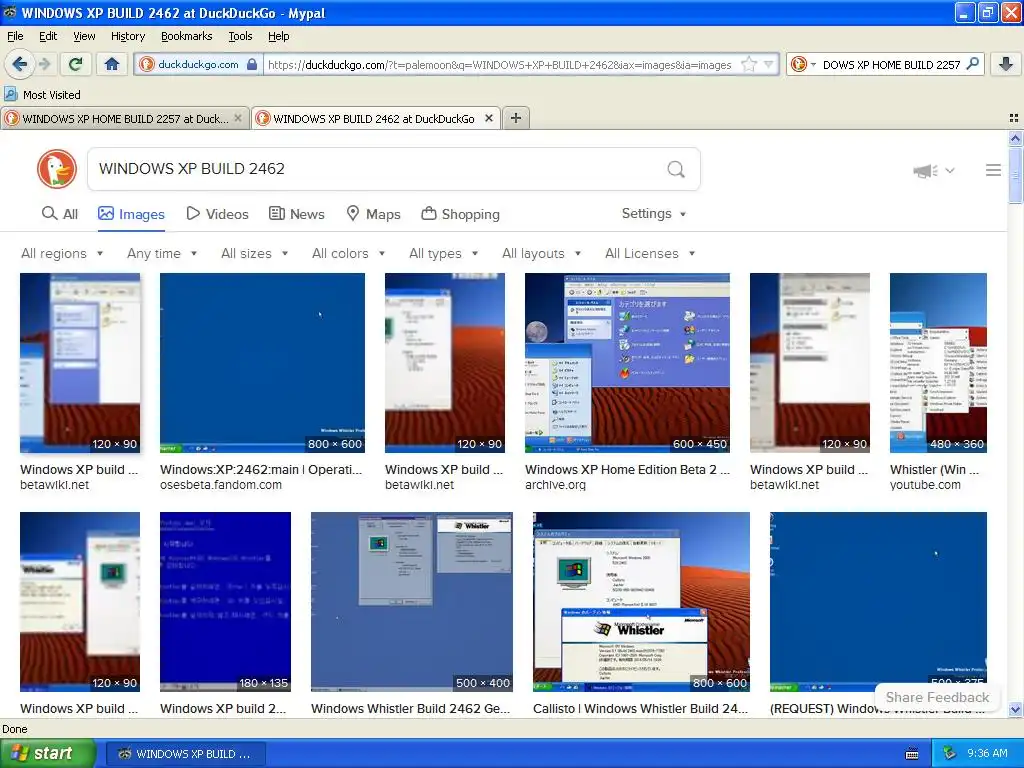1024x768 pixels.
Task: Click the page scrollbar down arrow
Action: 1015,709
